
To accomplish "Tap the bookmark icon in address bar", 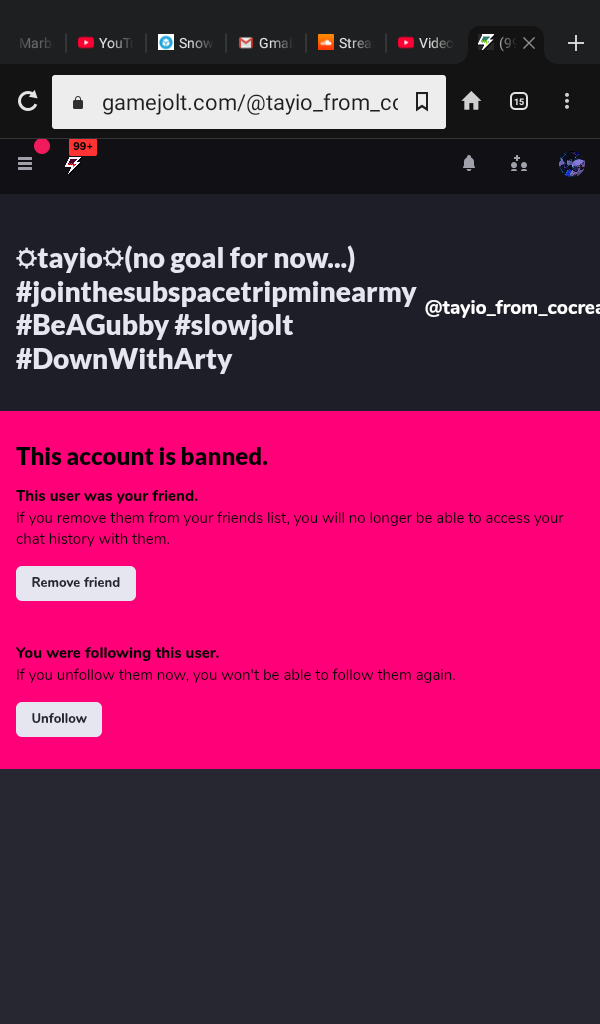I will (x=422, y=101).
